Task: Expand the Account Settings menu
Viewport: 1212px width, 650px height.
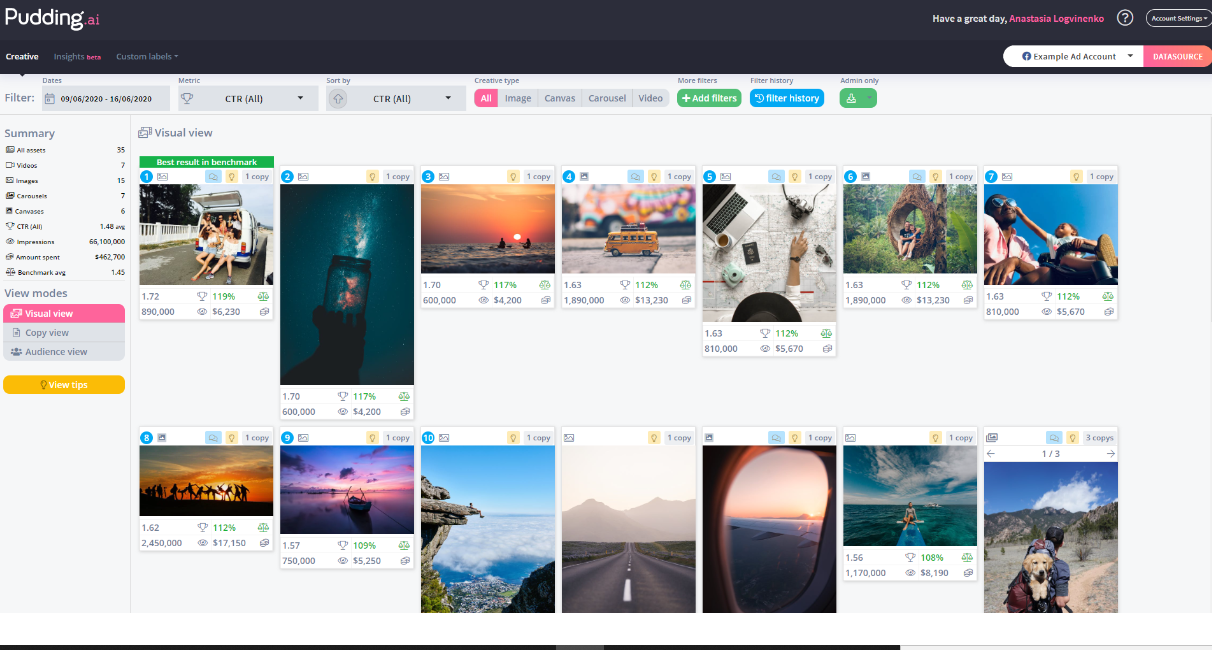Action: tap(1178, 18)
